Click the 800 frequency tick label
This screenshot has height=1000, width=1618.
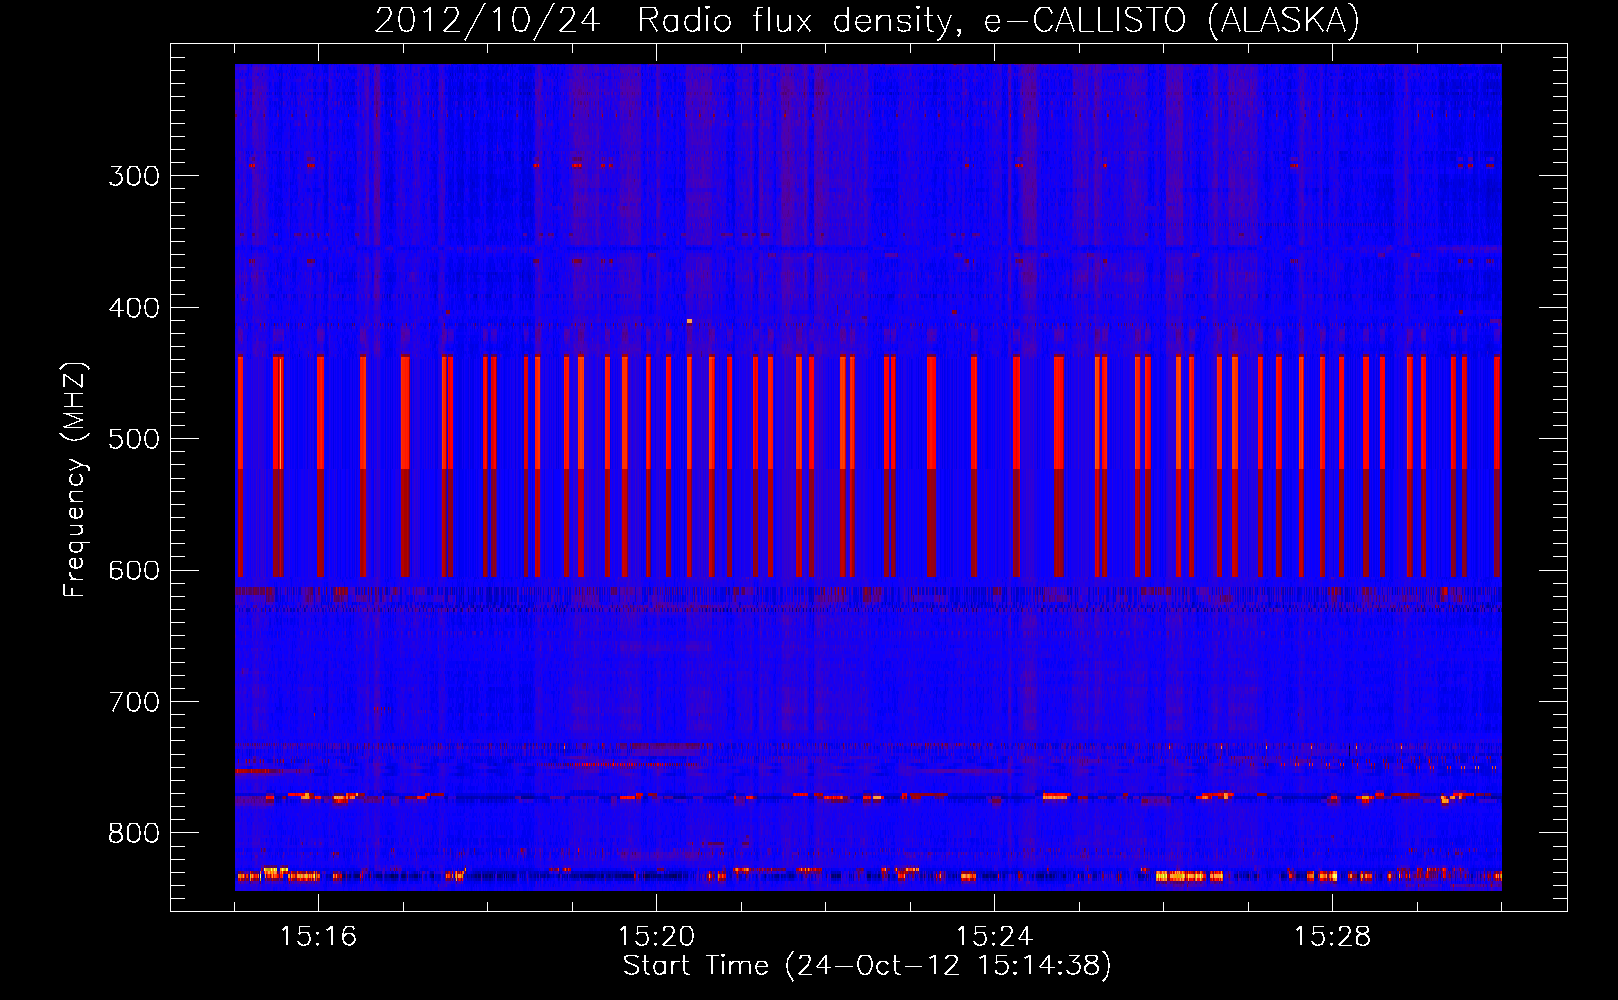click(134, 834)
